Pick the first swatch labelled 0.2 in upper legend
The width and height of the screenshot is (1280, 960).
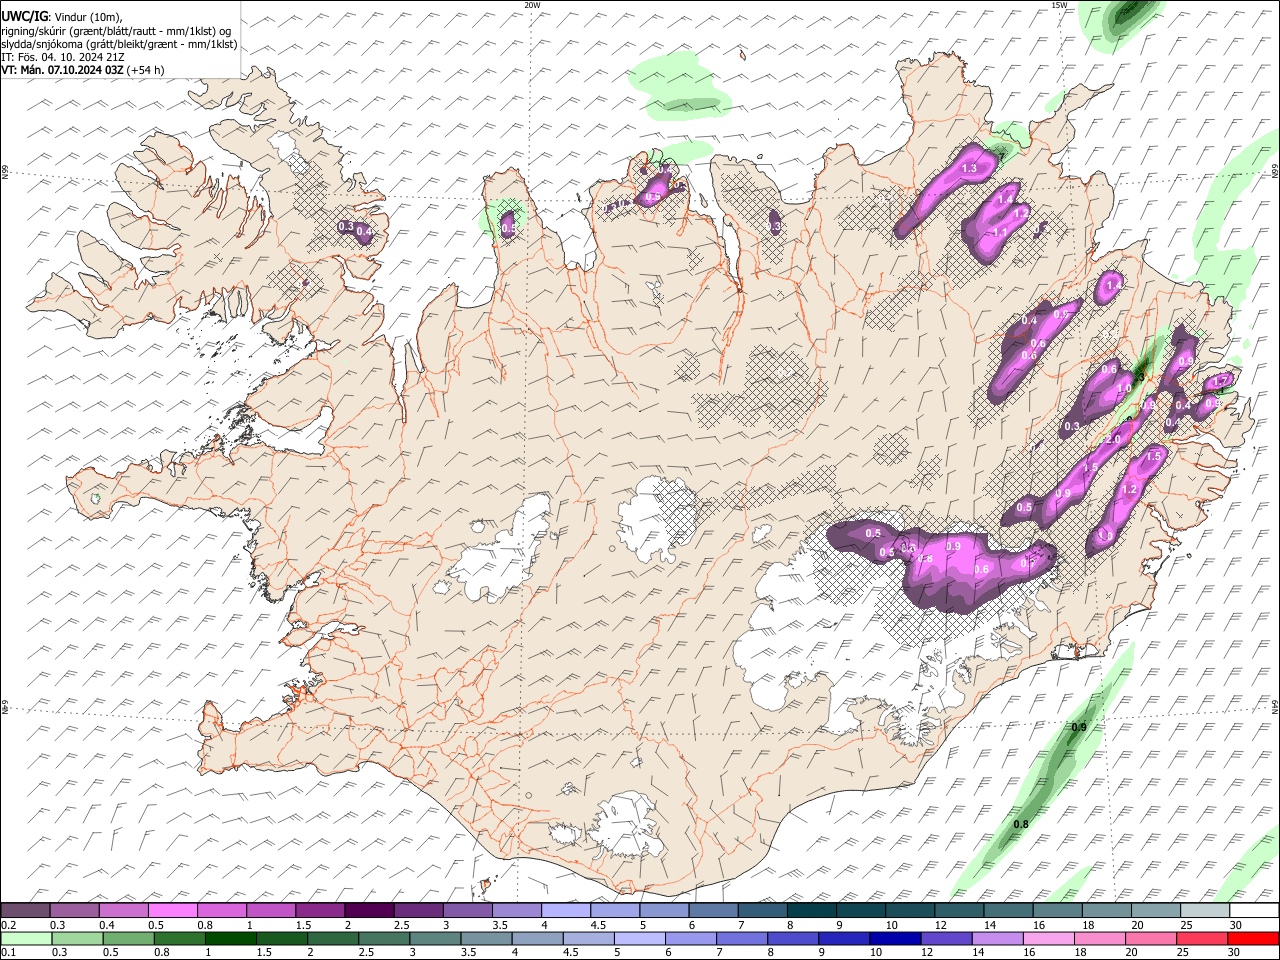[x=26, y=910]
